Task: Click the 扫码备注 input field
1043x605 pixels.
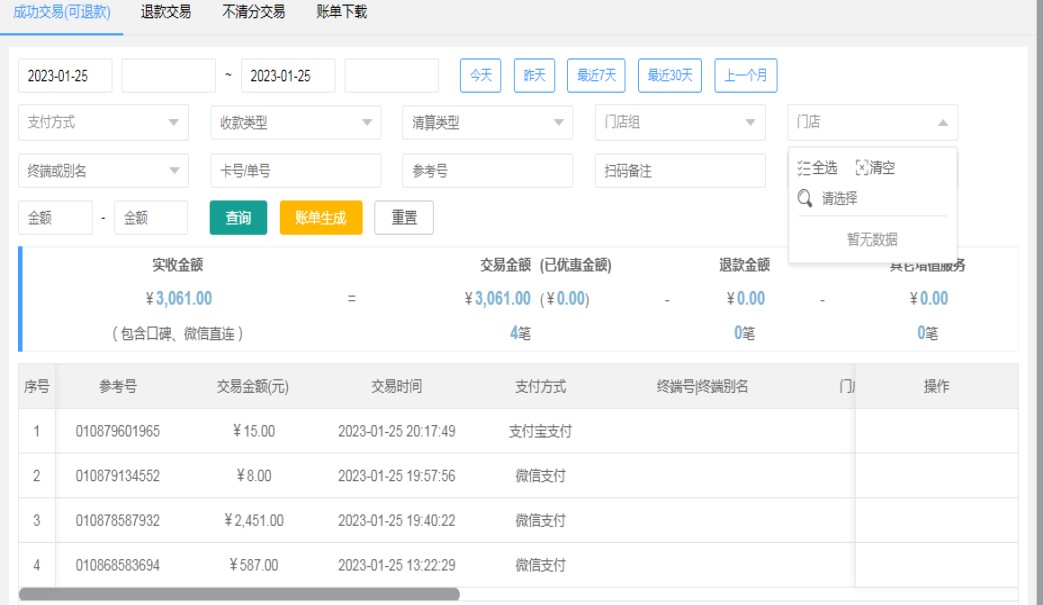Action: coord(679,171)
